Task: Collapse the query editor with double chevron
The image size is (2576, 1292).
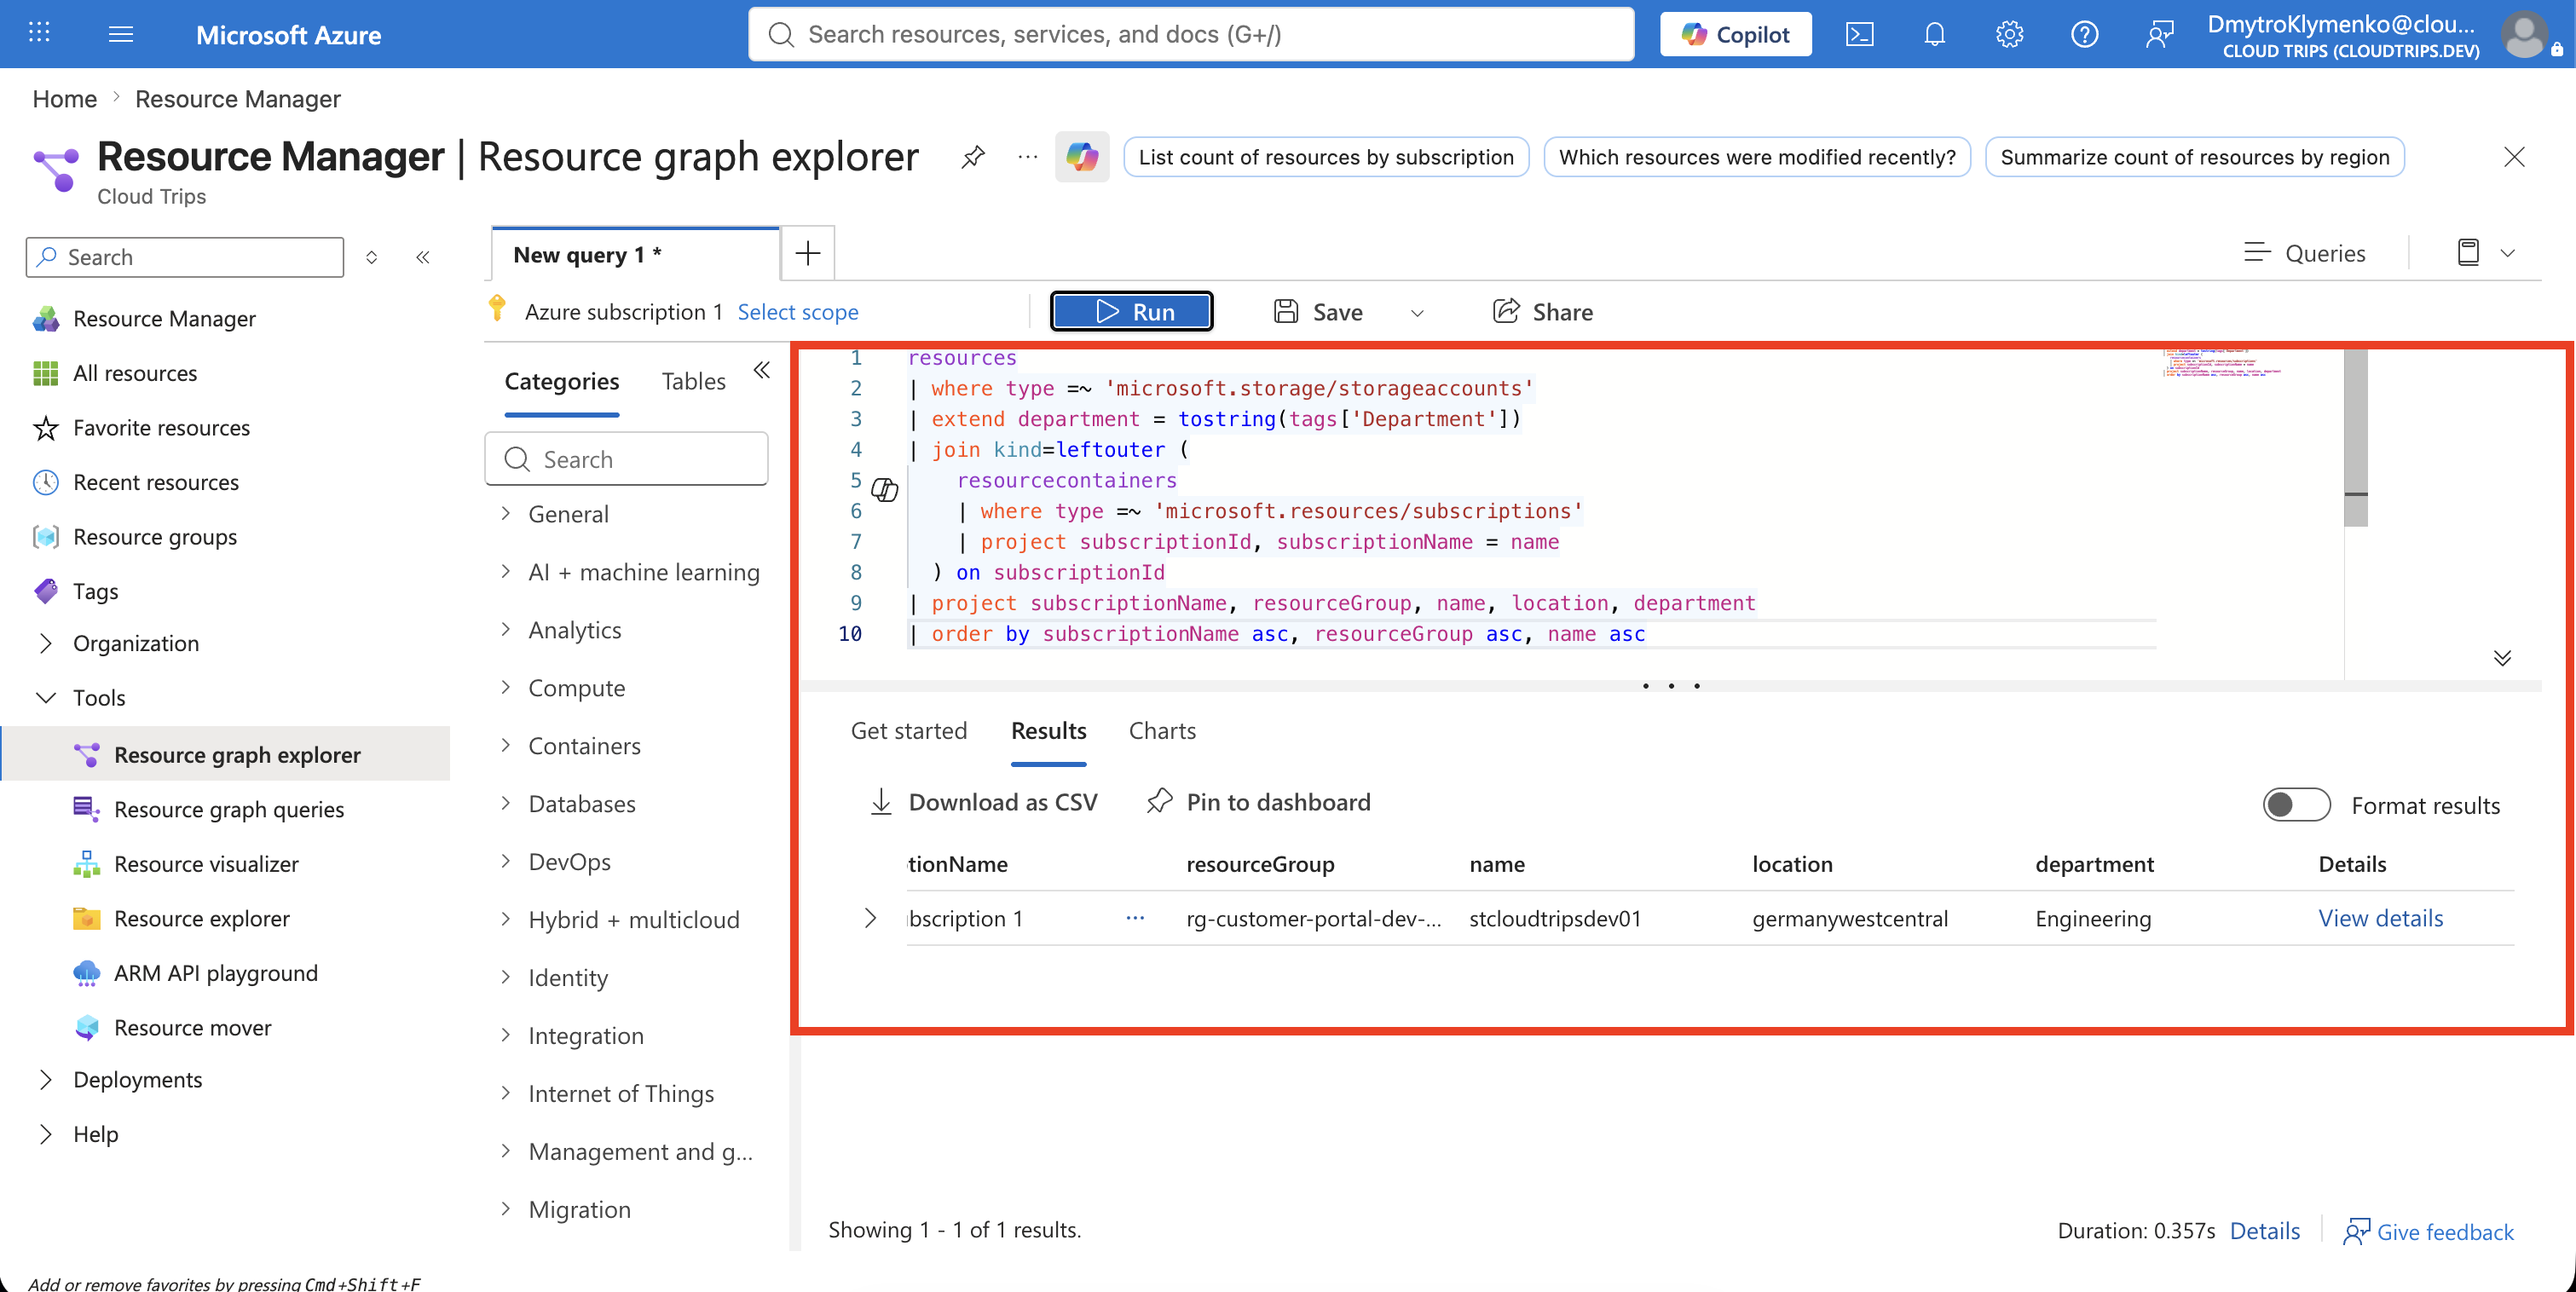Action: pos(2502,657)
